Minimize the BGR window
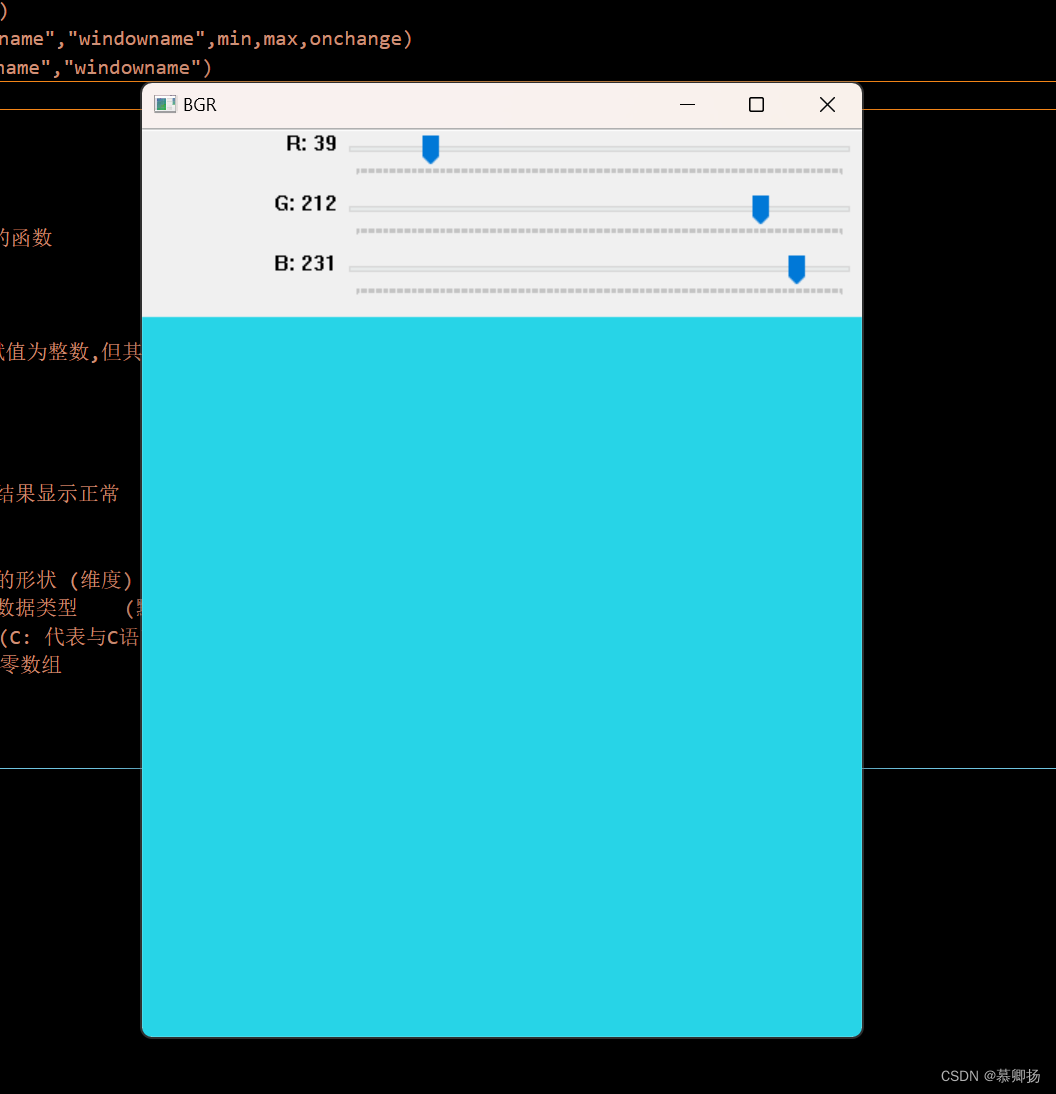Viewport: 1056px width, 1094px height. tap(687, 105)
